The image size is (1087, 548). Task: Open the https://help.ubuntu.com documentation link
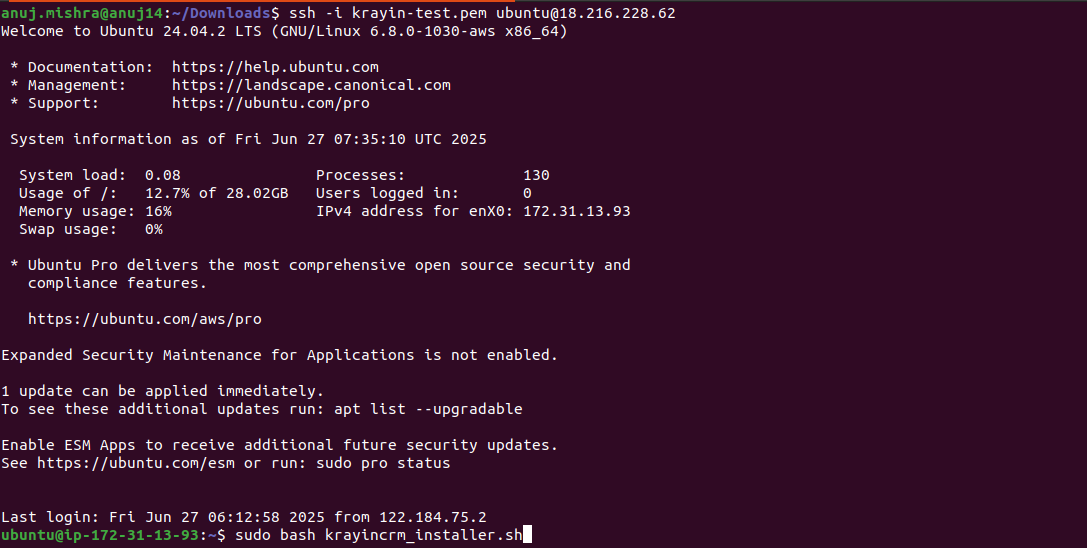275,67
